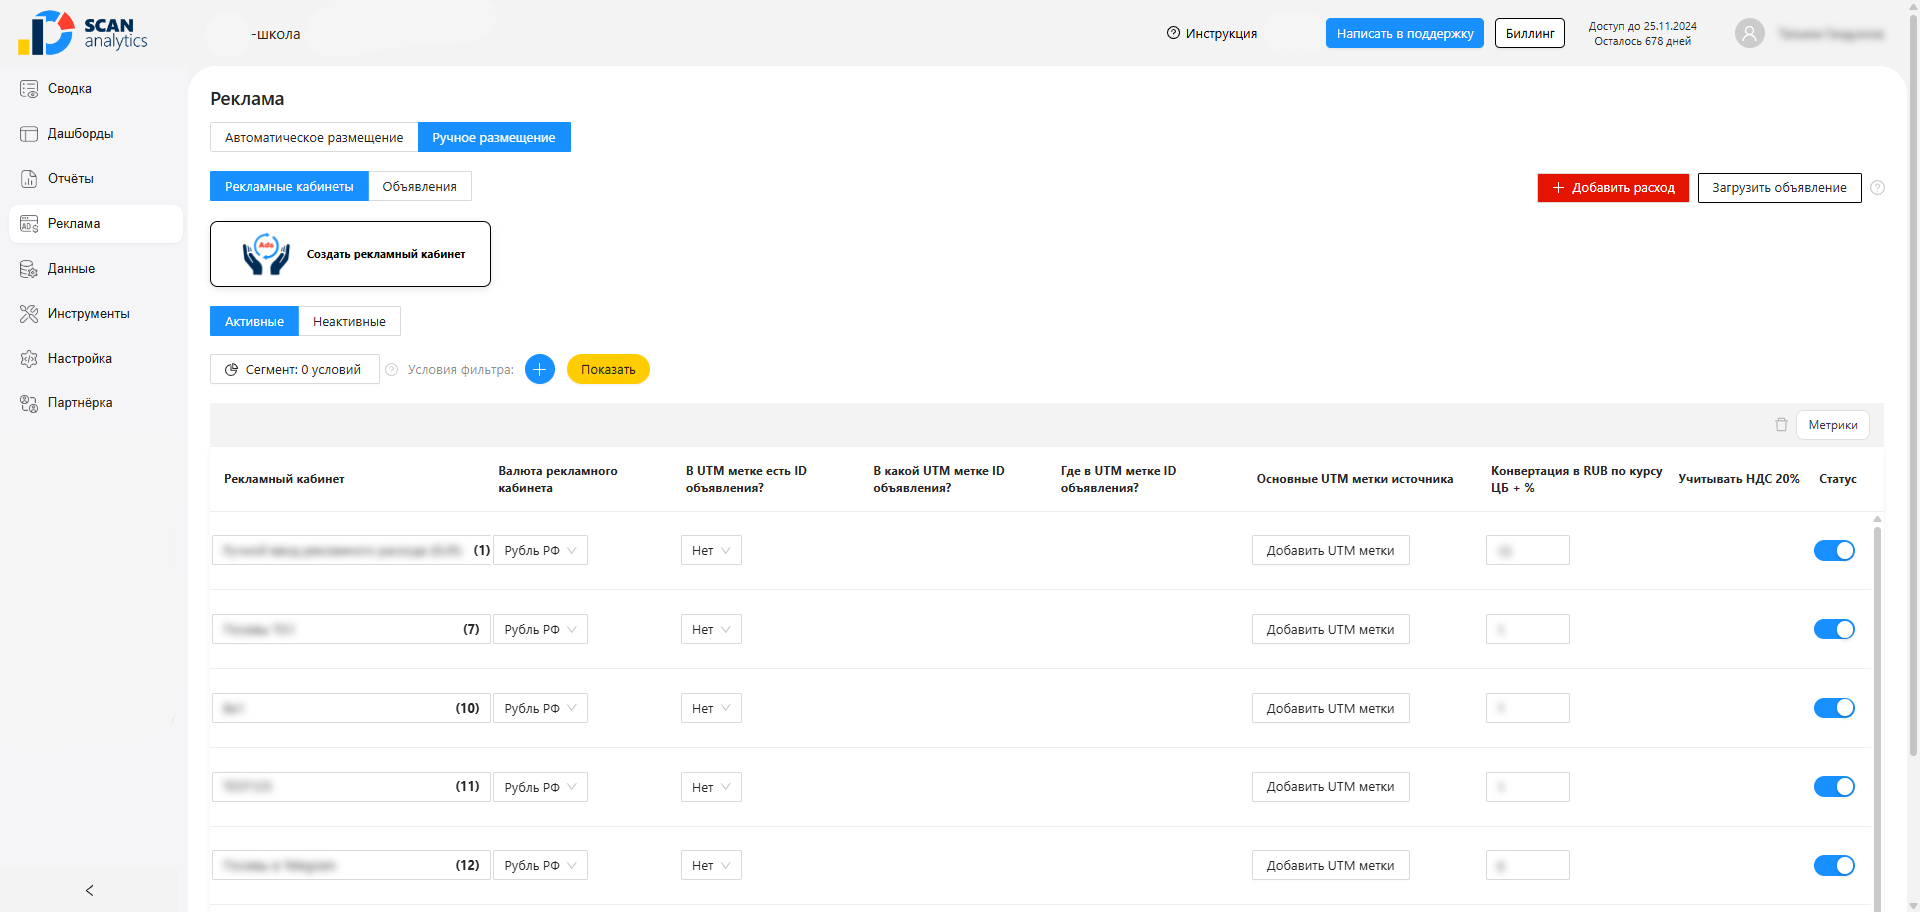
Task: Click the Рекламный кабинет column header
Action: tap(284, 479)
